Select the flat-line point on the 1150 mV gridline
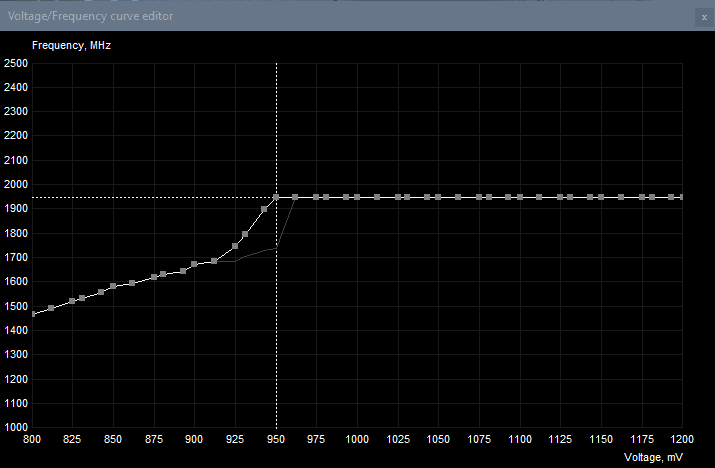 [601, 197]
